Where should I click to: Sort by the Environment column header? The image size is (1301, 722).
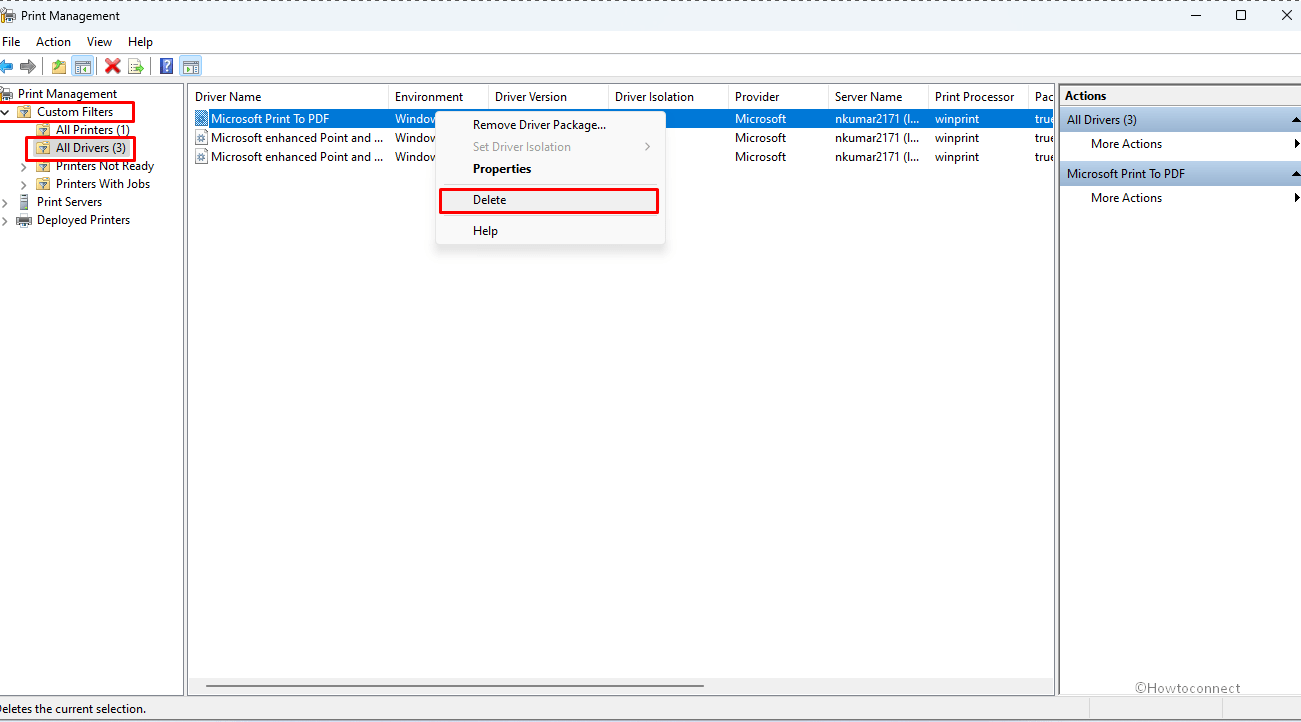[x=438, y=97]
